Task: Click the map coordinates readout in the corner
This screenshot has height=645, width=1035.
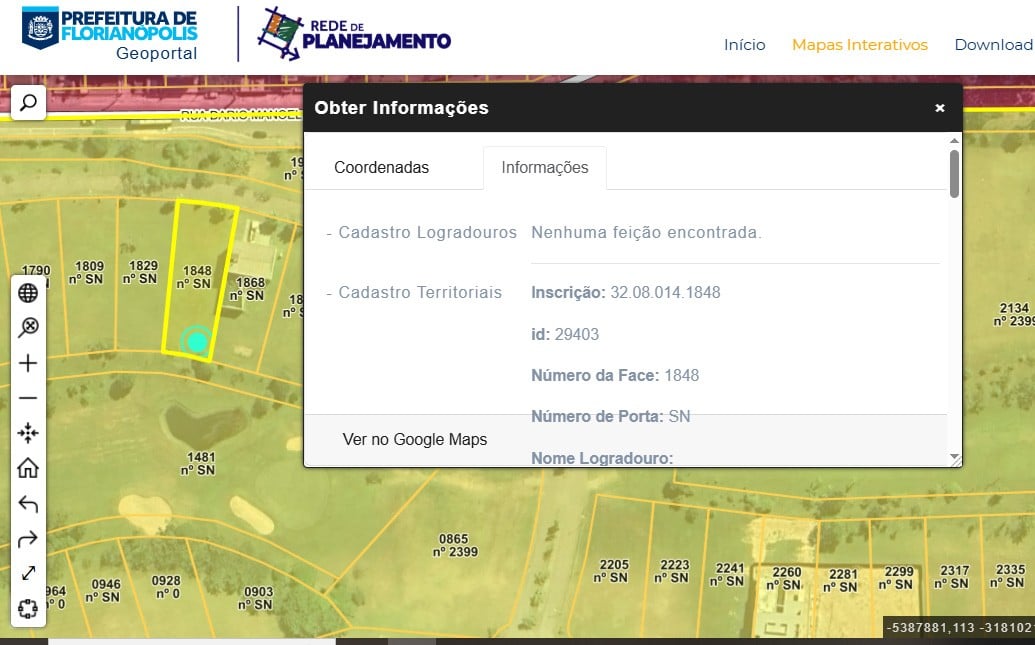Action: [x=959, y=627]
